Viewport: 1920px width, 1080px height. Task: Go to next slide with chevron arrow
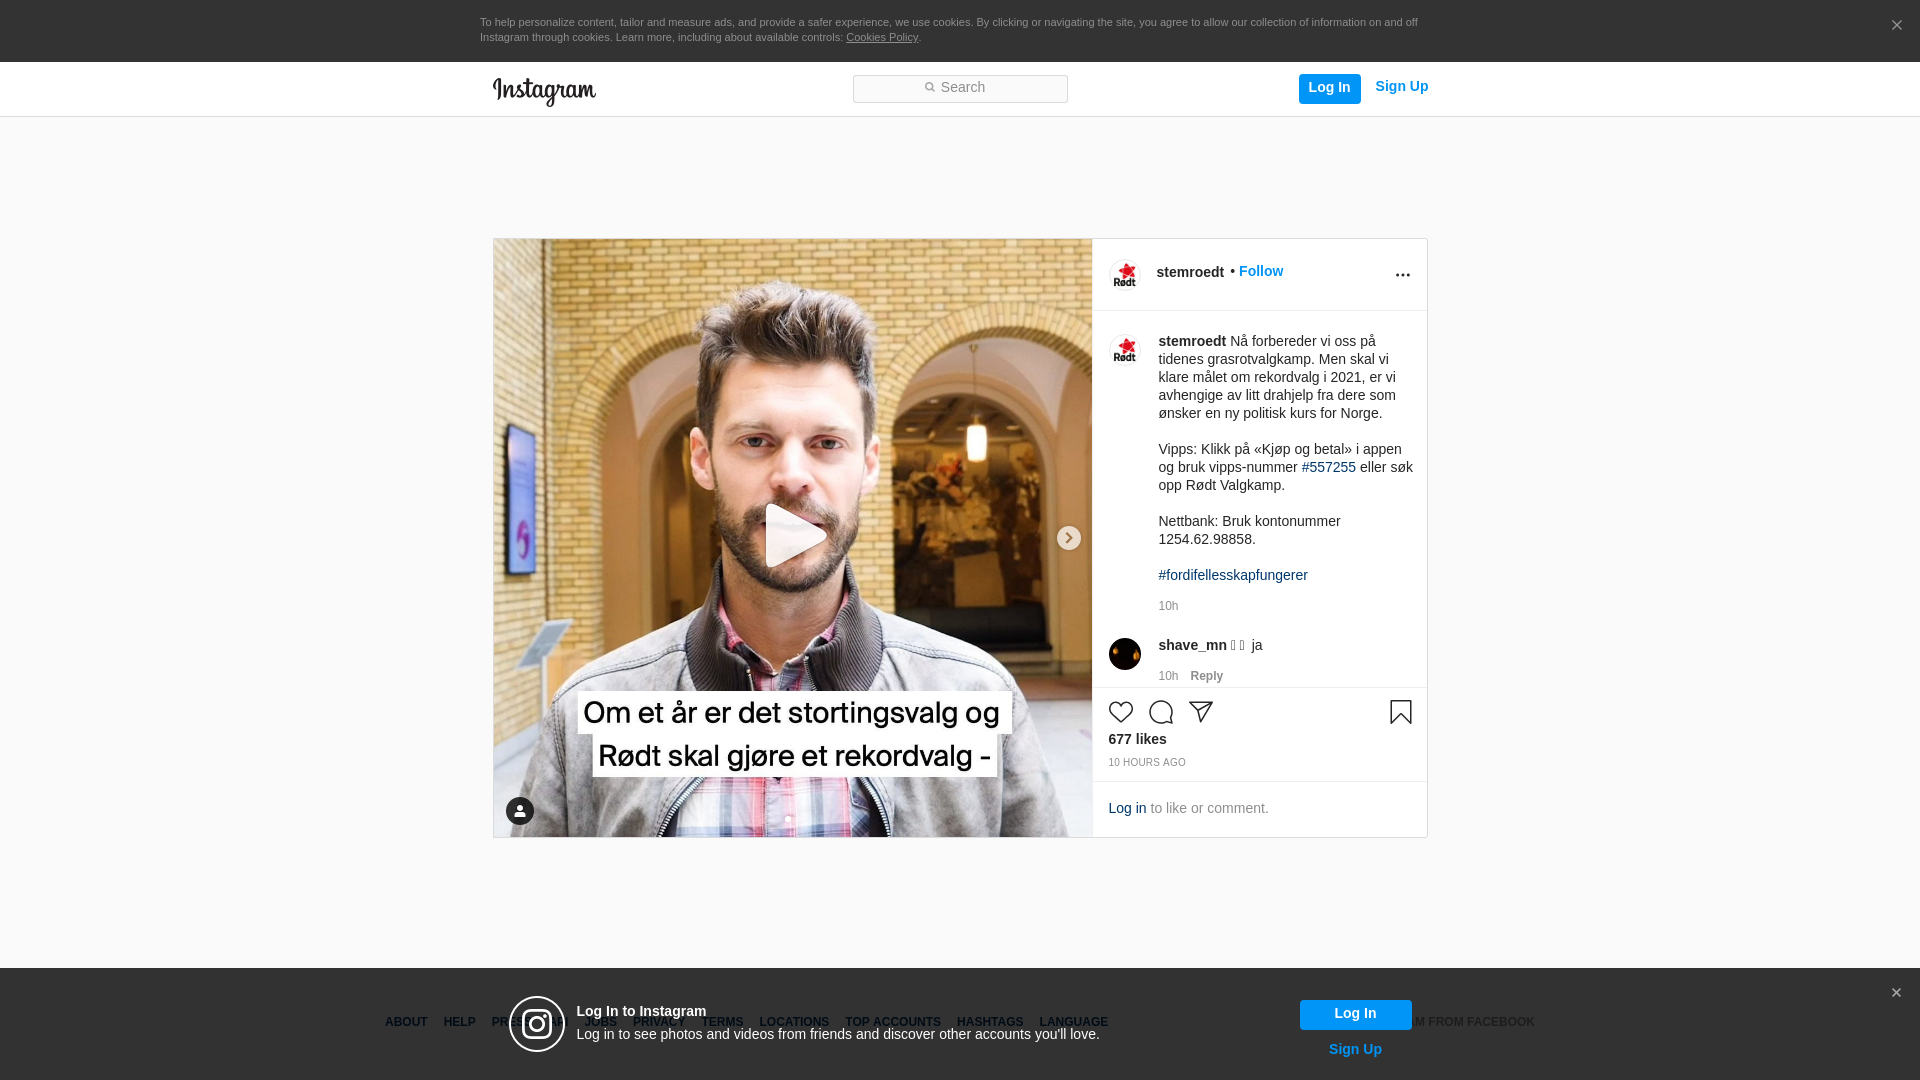pyautogui.click(x=1069, y=538)
